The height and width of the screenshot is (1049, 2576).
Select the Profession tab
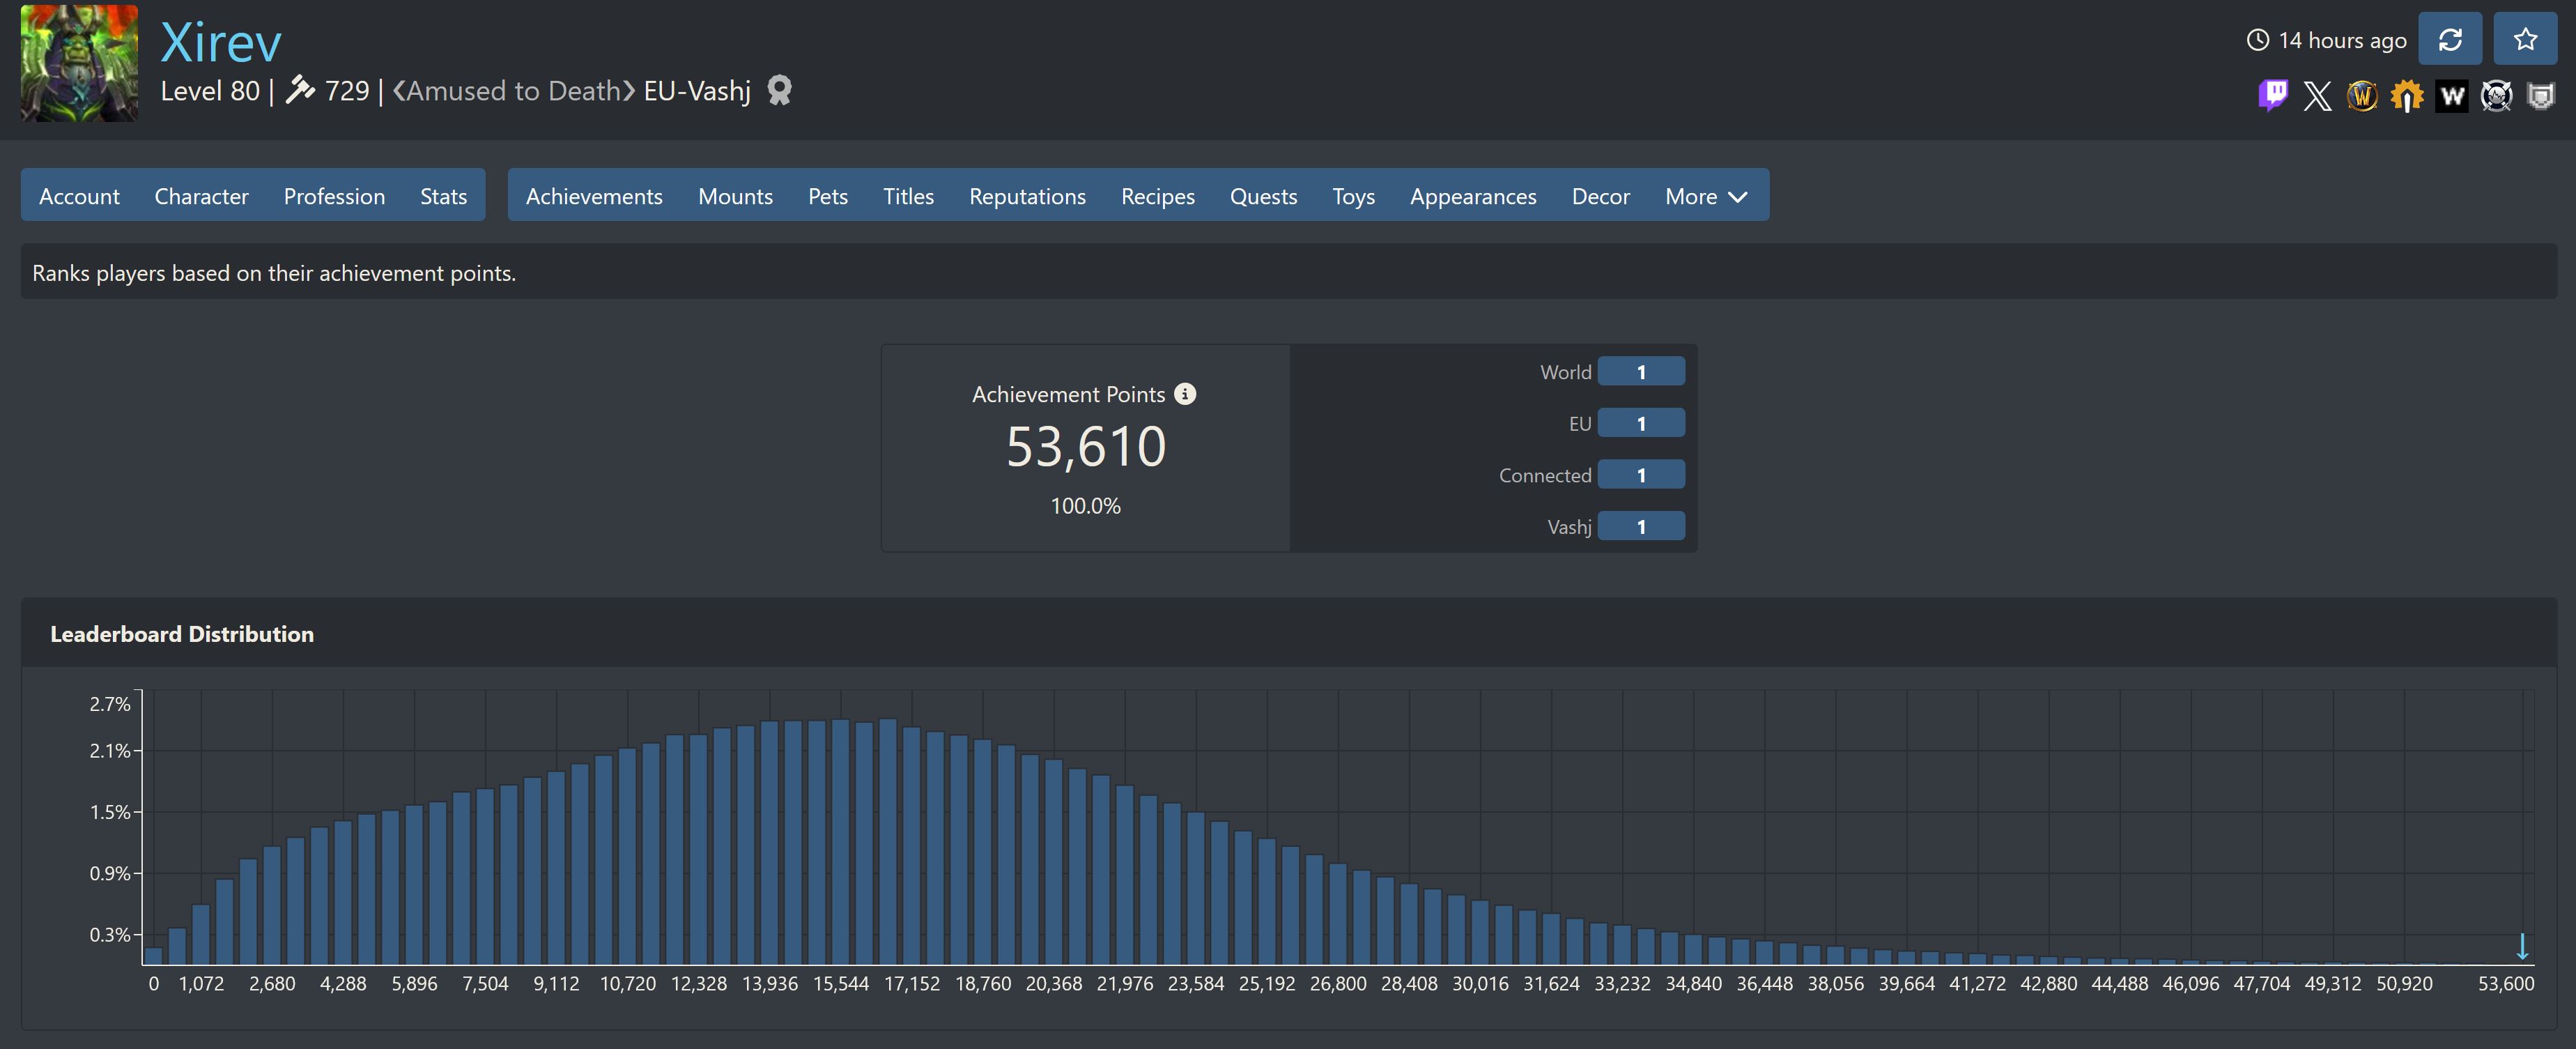pyautogui.click(x=334, y=196)
